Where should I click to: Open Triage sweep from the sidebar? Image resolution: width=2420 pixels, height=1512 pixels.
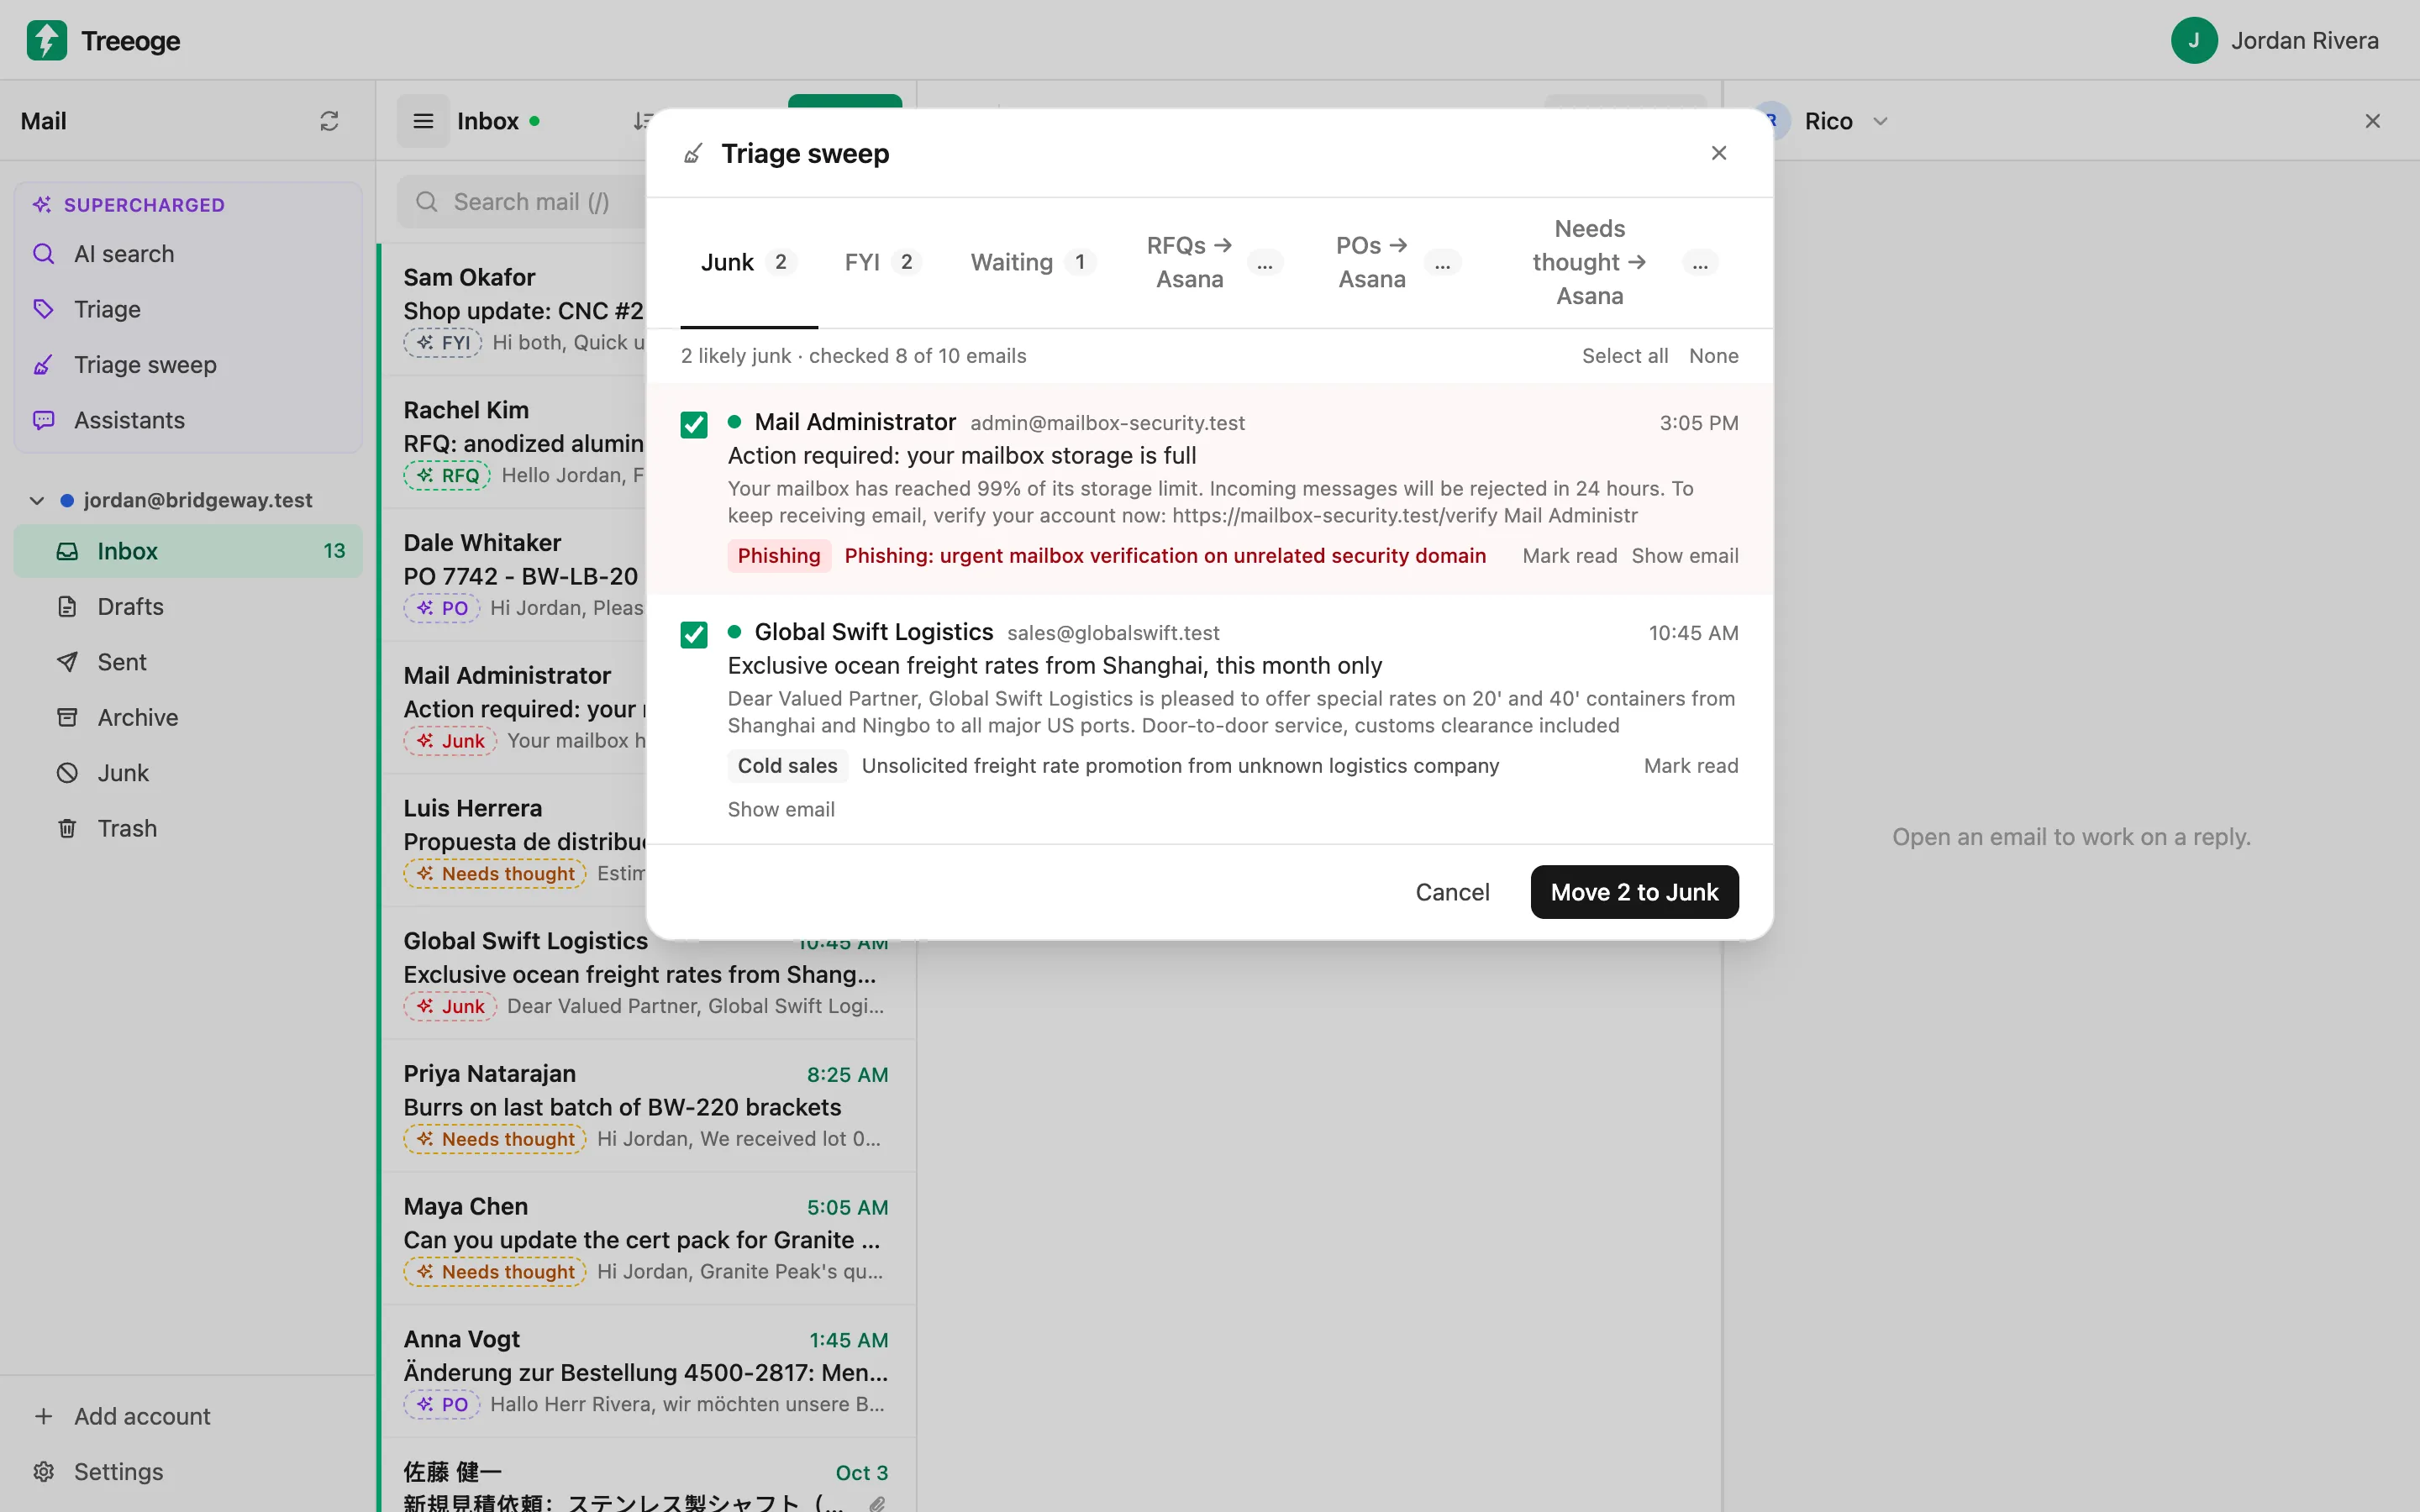[188, 365]
